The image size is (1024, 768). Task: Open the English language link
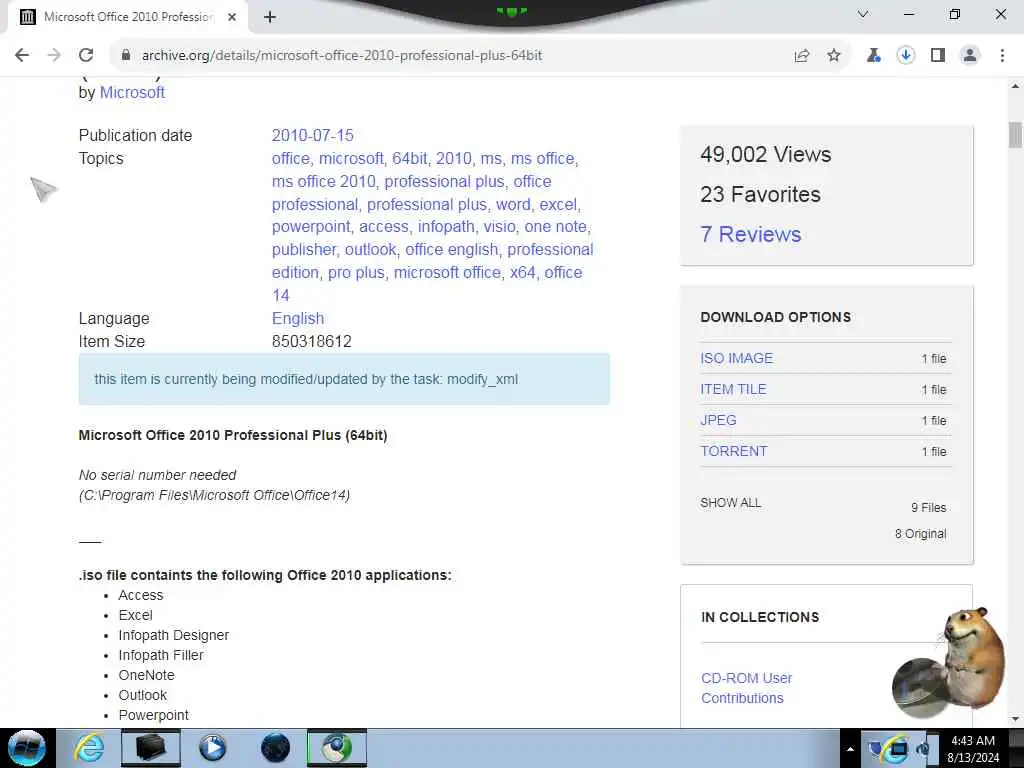pos(298,318)
